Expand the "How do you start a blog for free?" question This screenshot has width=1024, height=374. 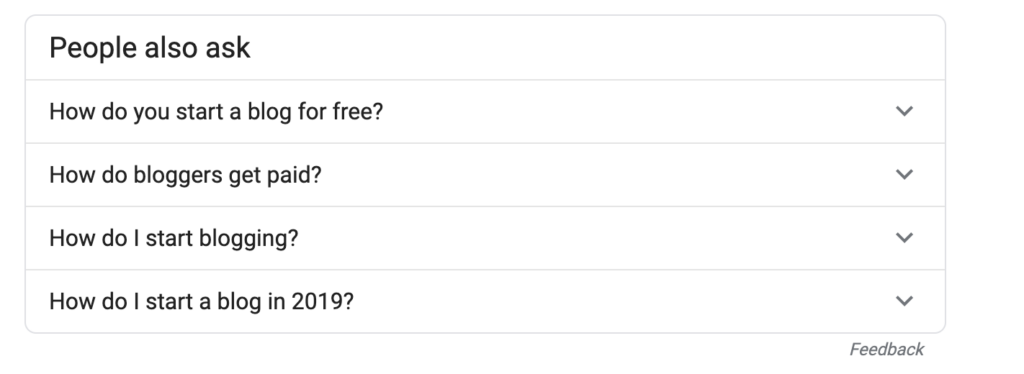[485, 112]
